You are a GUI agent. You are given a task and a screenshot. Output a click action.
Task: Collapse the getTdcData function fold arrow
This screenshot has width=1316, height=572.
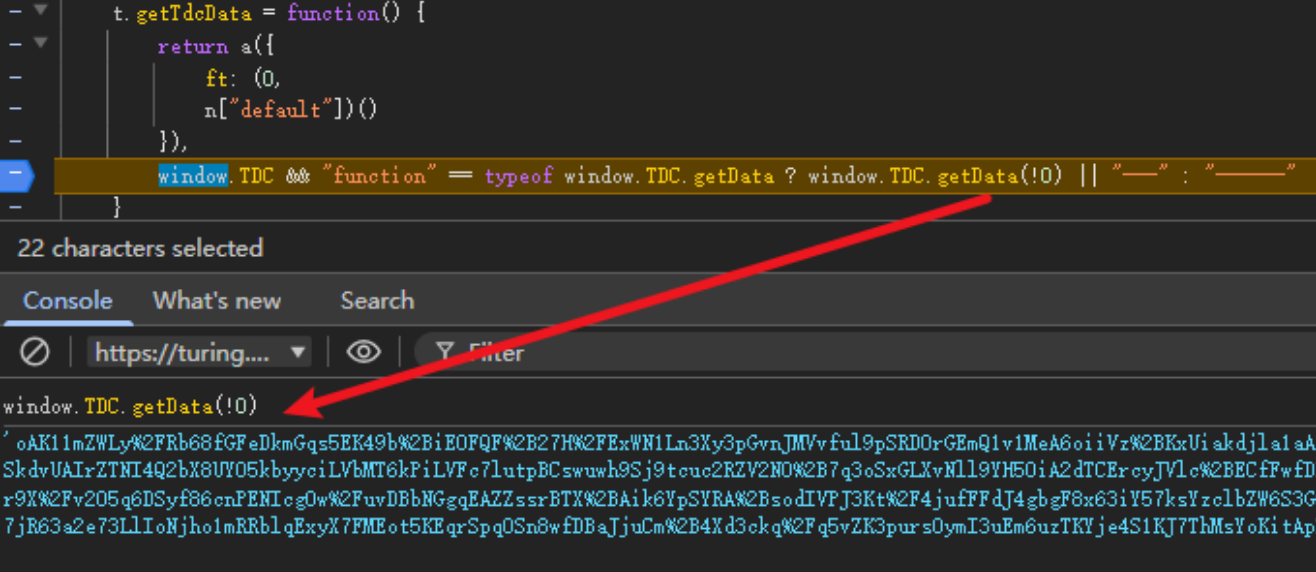pyautogui.click(x=40, y=10)
